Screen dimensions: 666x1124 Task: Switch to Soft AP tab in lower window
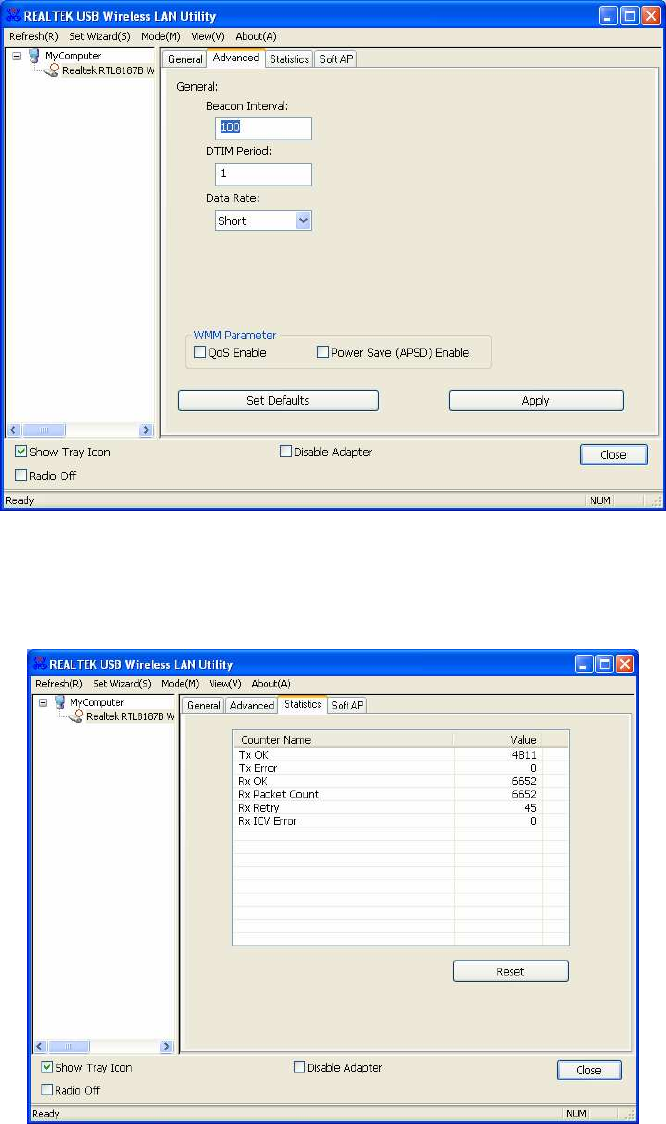coord(348,705)
